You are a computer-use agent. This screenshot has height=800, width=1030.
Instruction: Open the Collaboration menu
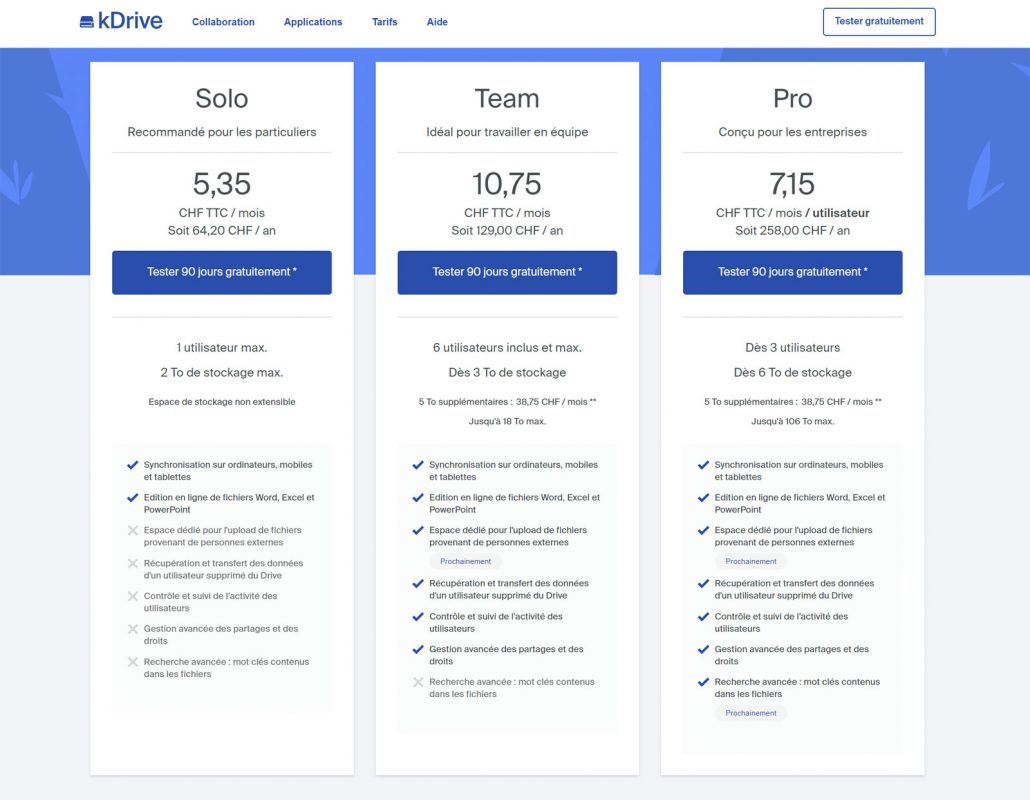click(223, 22)
